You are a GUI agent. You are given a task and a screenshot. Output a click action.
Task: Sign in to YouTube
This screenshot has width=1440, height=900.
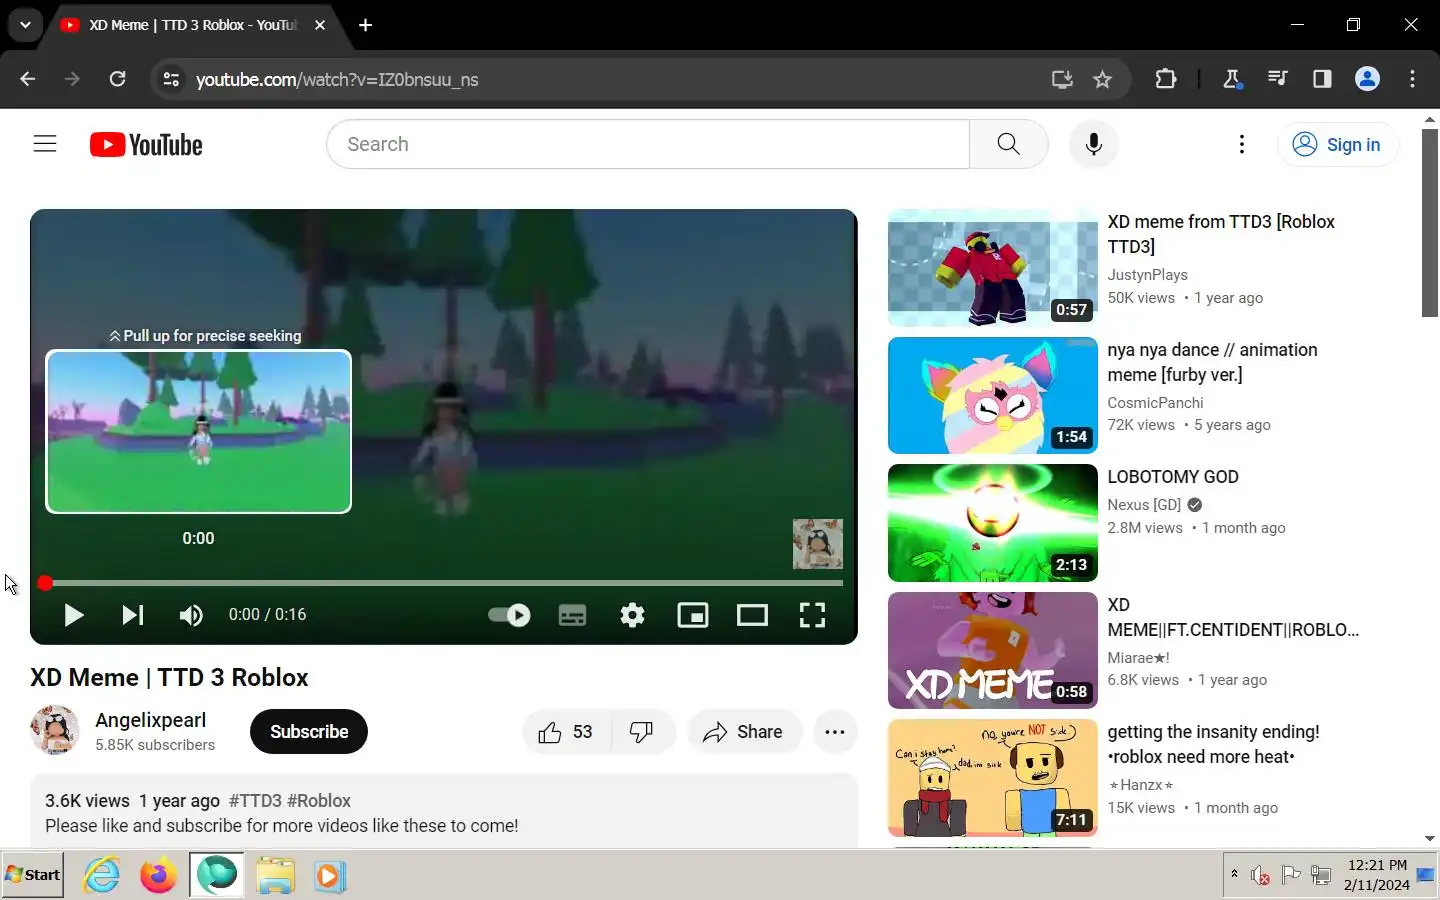point(1338,144)
